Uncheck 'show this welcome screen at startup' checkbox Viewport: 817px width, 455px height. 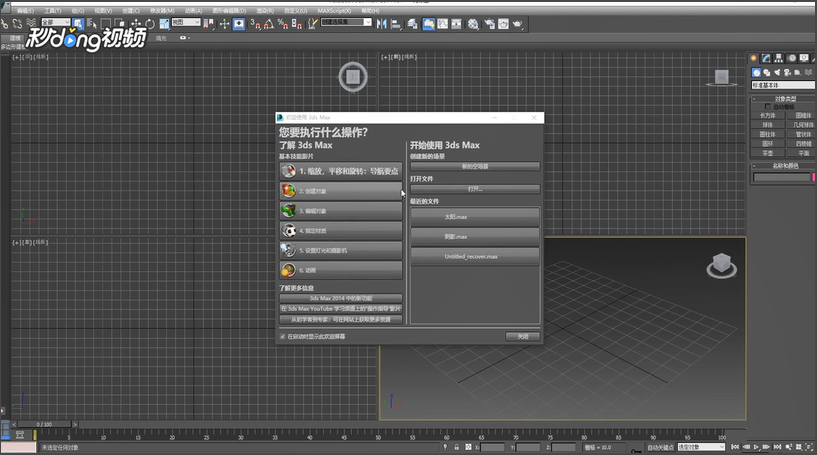click(282, 337)
